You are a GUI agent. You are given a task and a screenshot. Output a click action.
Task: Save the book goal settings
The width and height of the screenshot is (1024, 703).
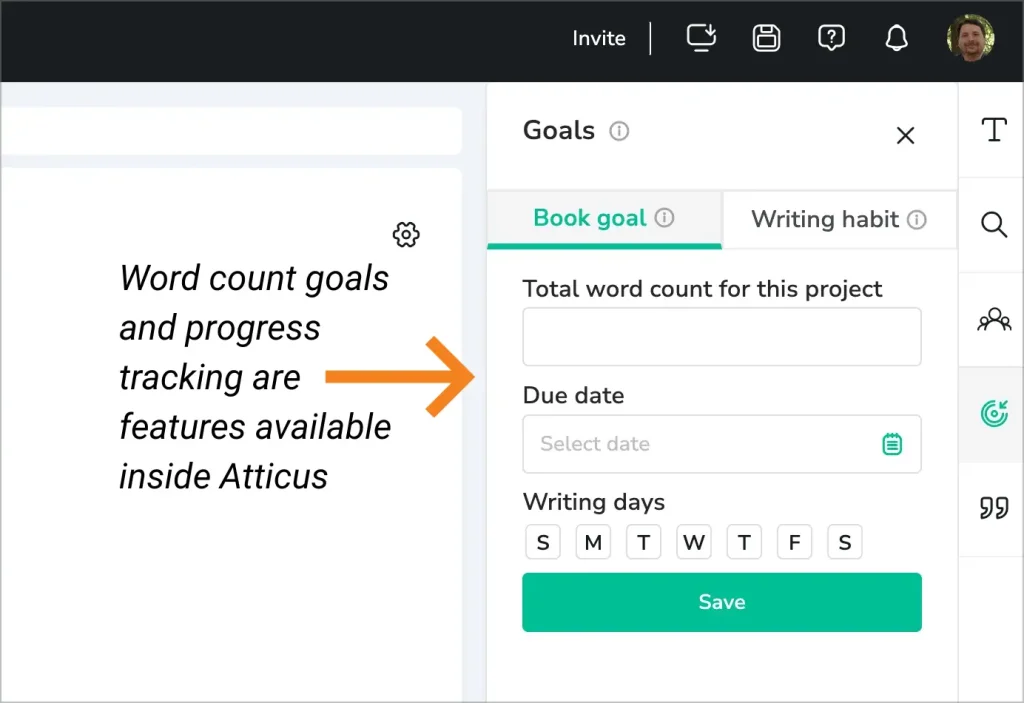721,601
